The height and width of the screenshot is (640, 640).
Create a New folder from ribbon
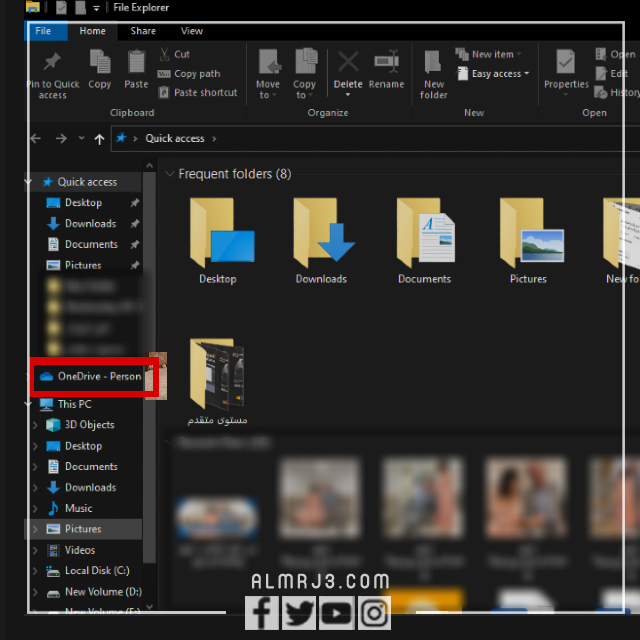[x=433, y=74]
